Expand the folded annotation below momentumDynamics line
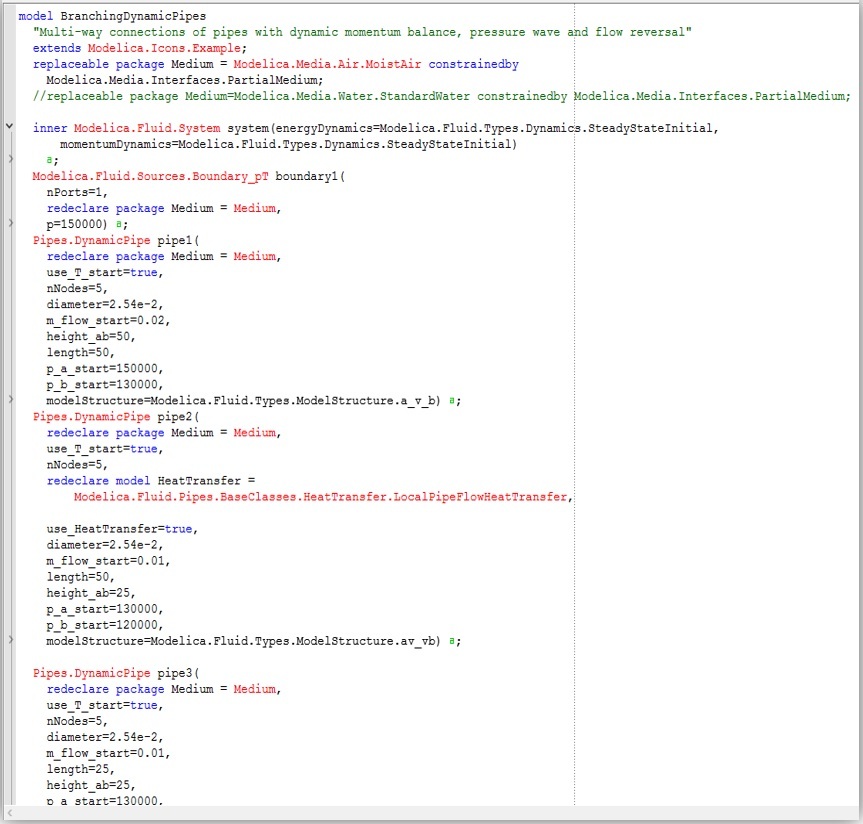The height and width of the screenshot is (824, 863). point(10,159)
